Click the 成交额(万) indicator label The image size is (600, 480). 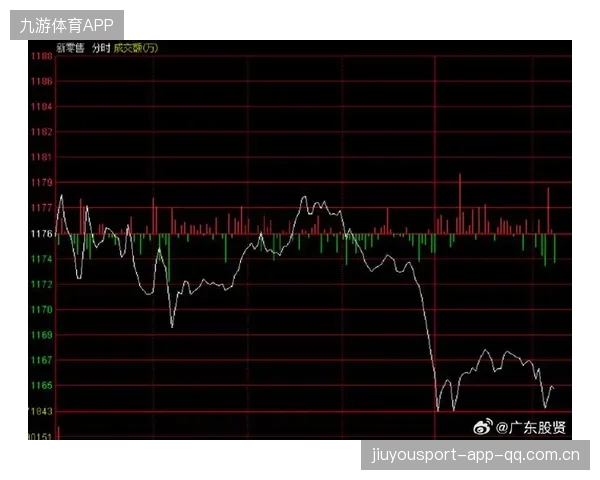pyautogui.click(x=135, y=48)
